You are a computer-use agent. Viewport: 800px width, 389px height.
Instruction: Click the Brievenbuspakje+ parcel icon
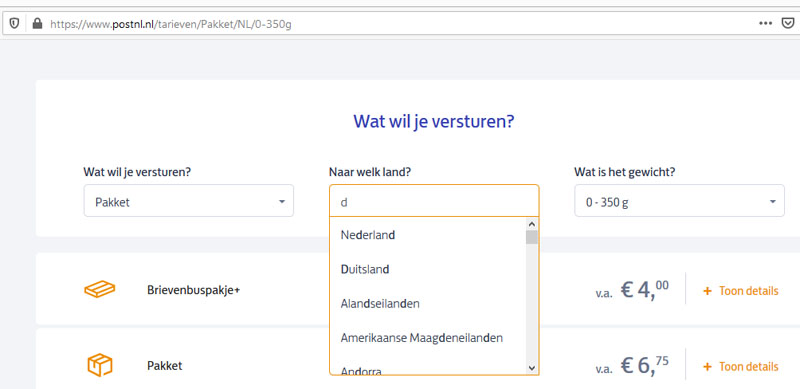point(99,289)
